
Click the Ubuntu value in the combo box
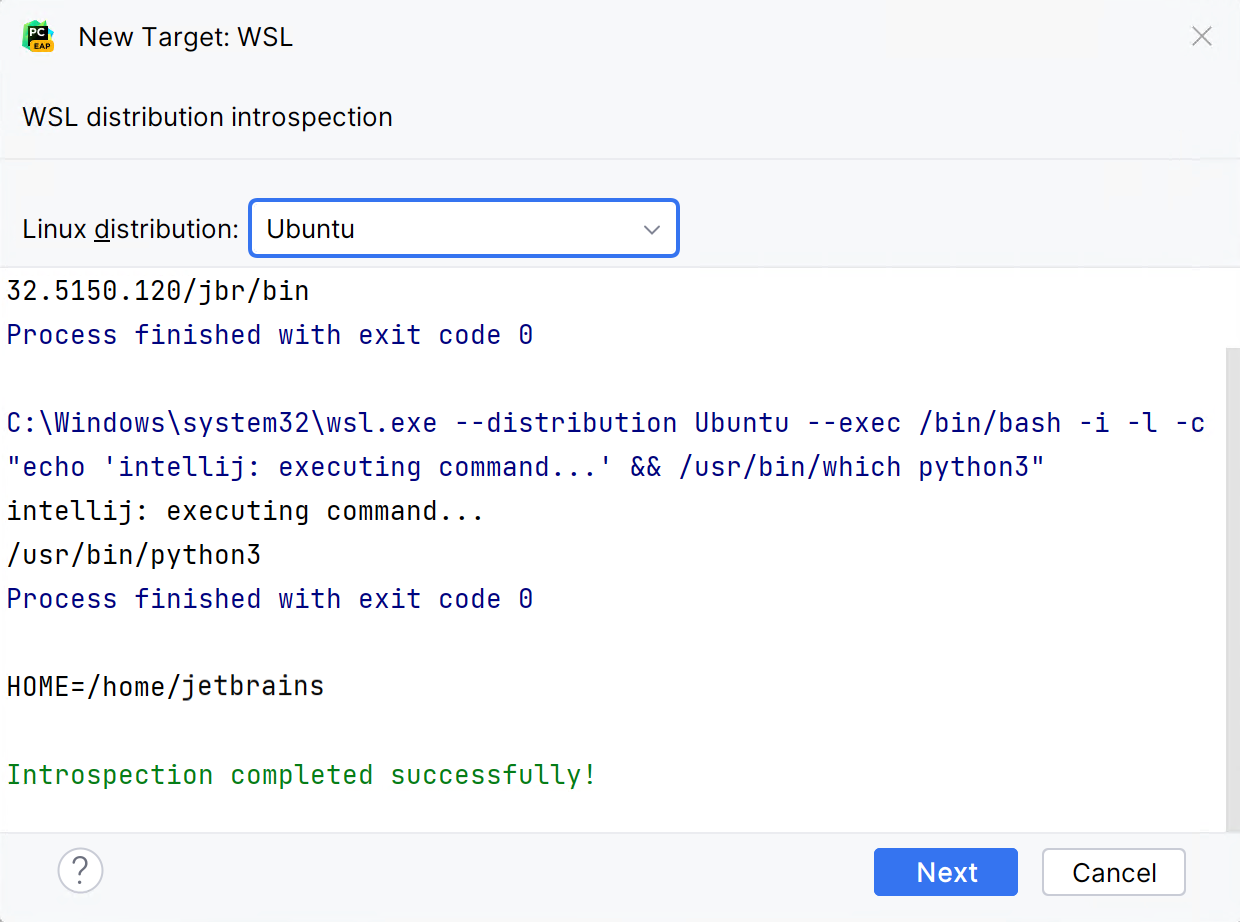(310, 229)
